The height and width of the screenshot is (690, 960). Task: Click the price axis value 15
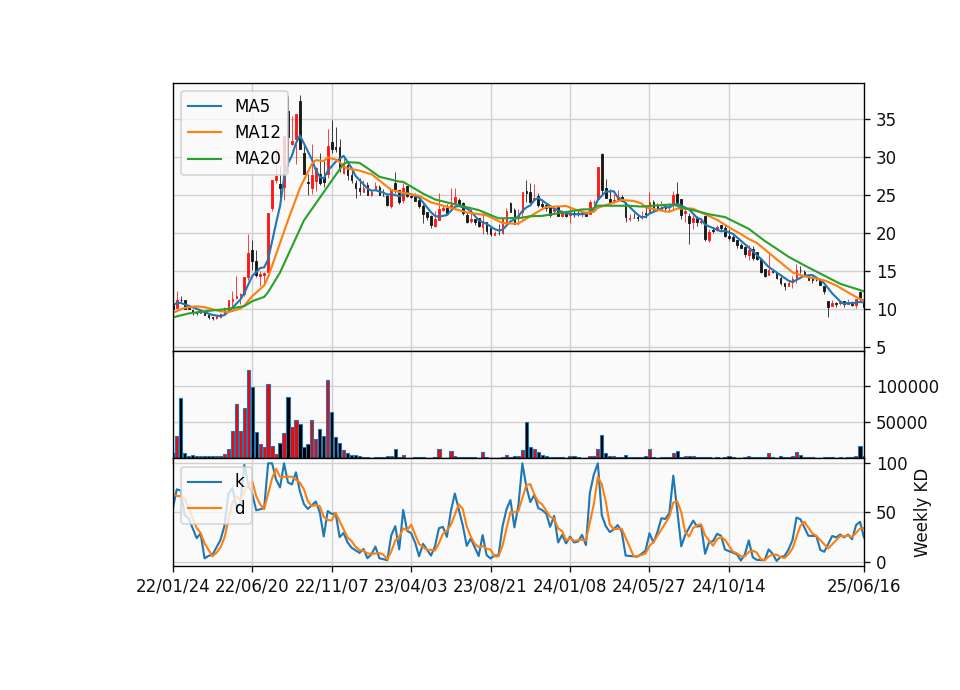coord(885,272)
